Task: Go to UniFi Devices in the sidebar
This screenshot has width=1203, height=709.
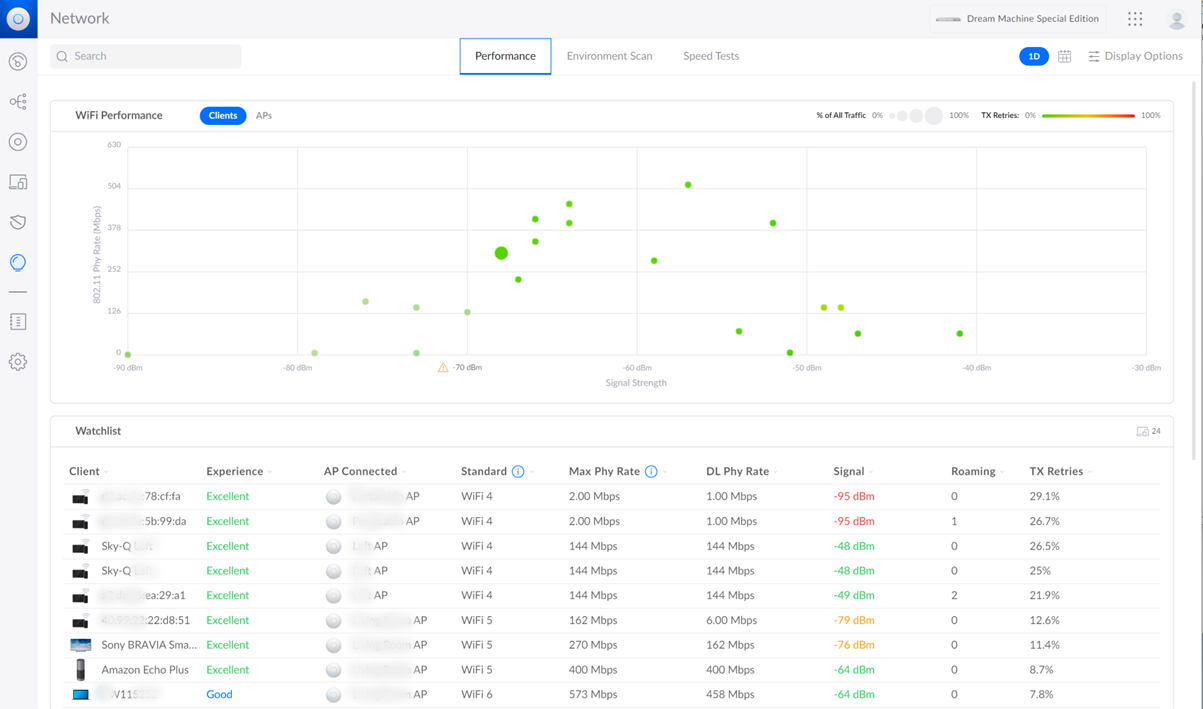Action: point(18,142)
